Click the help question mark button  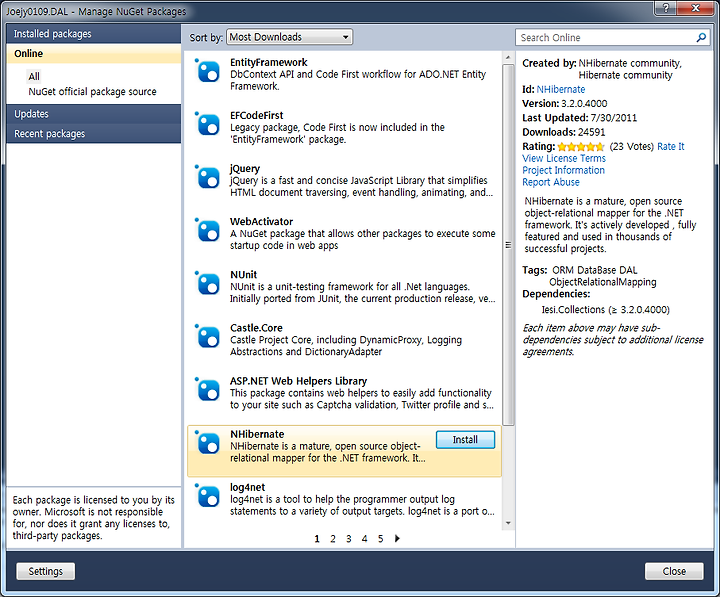click(x=666, y=8)
